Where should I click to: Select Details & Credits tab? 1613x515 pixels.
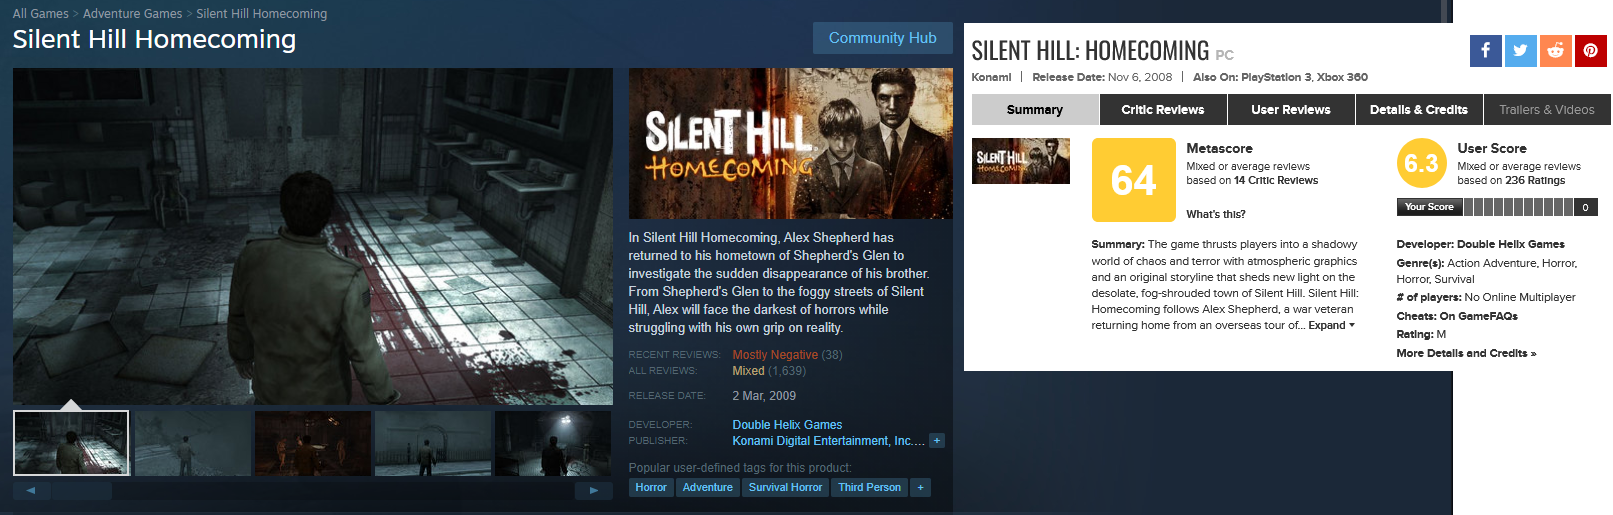pyautogui.click(x=1418, y=110)
